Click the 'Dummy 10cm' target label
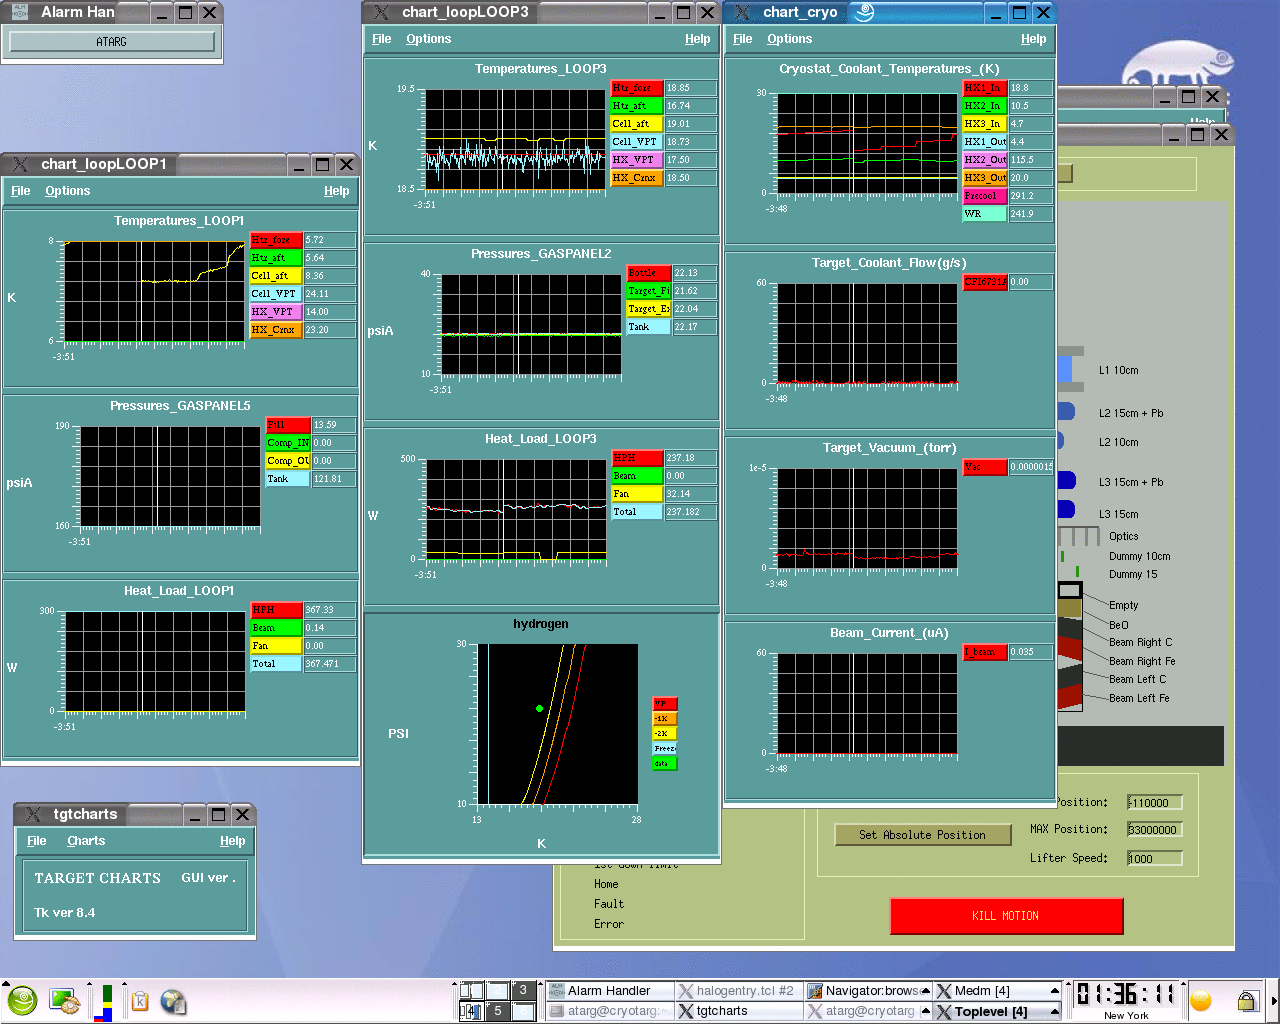This screenshot has height=1024, width=1280. click(x=1139, y=556)
